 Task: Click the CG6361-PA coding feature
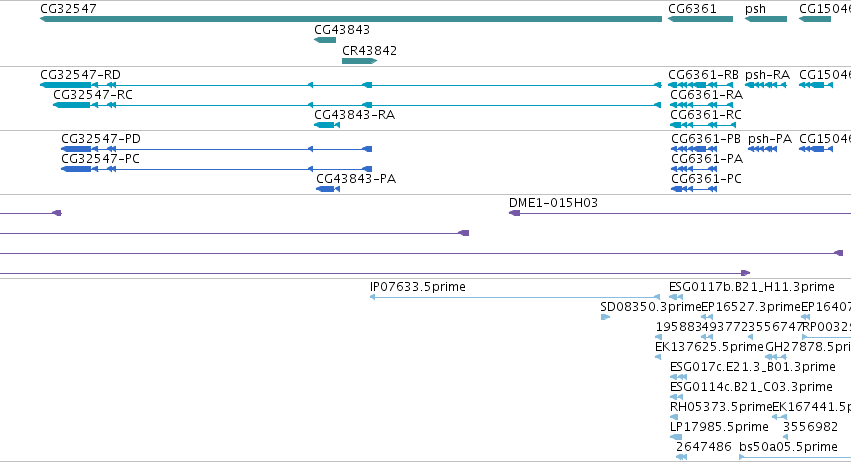694,169
